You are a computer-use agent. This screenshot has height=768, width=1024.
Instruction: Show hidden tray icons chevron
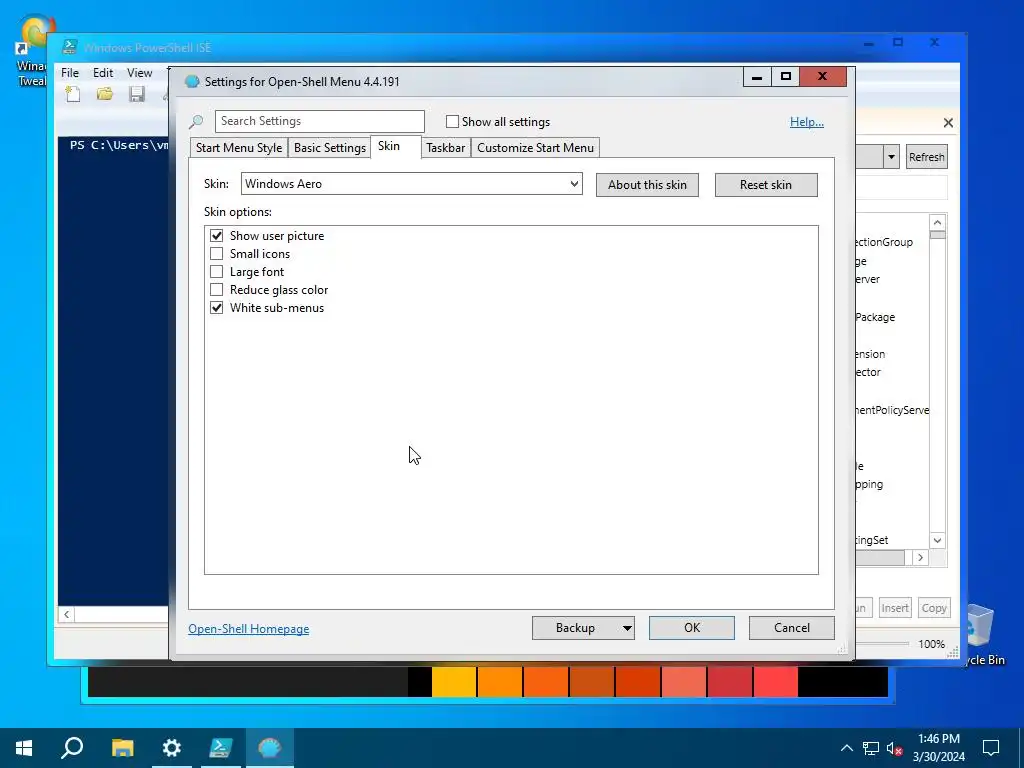click(x=846, y=748)
